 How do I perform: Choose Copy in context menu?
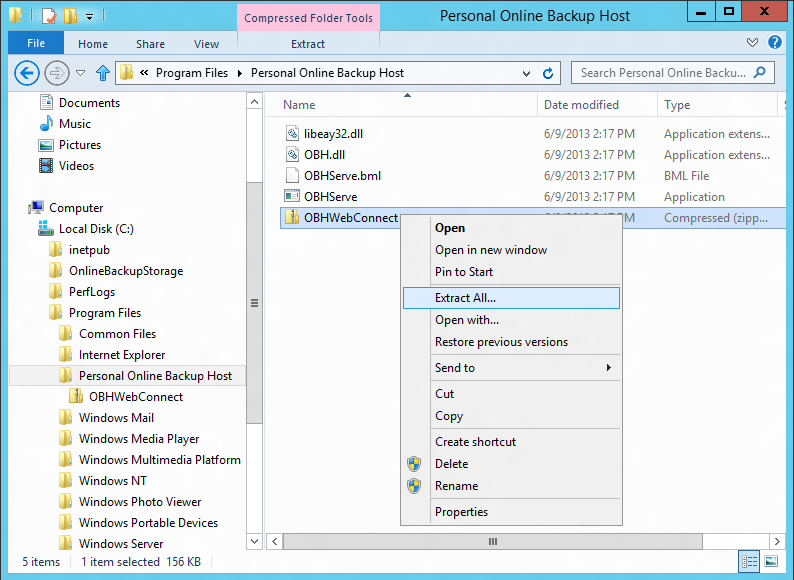pyautogui.click(x=511, y=416)
